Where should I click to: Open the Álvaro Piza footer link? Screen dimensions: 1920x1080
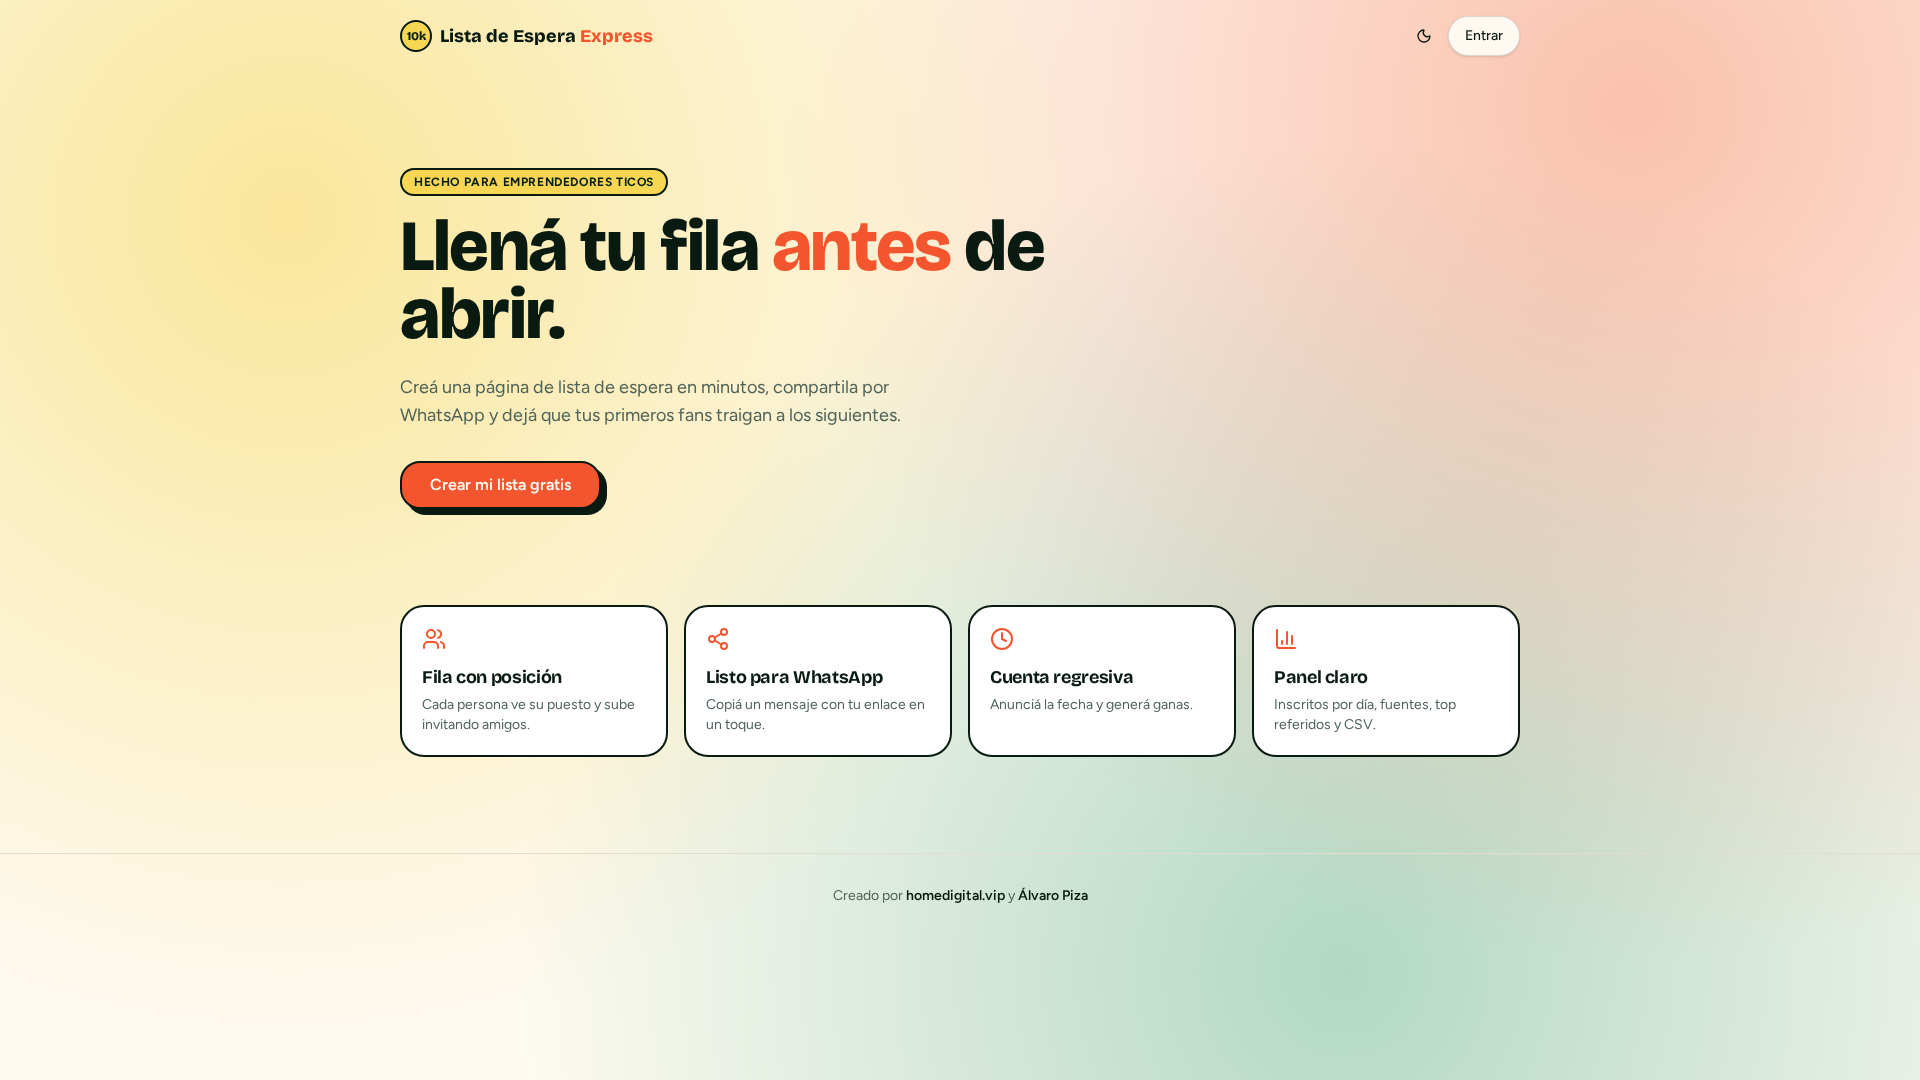(1053, 896)
